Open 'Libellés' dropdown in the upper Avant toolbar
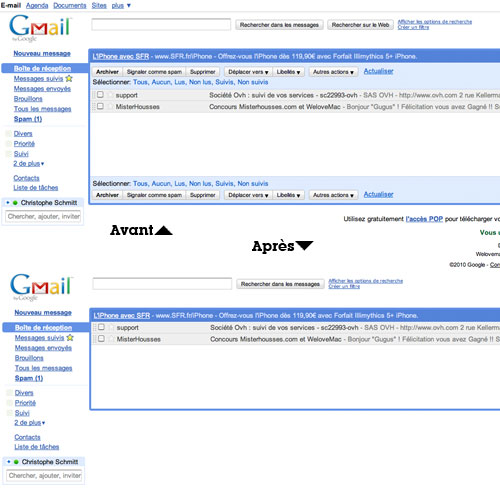Screen dimensions: 500x492 (x=288, y=72)
